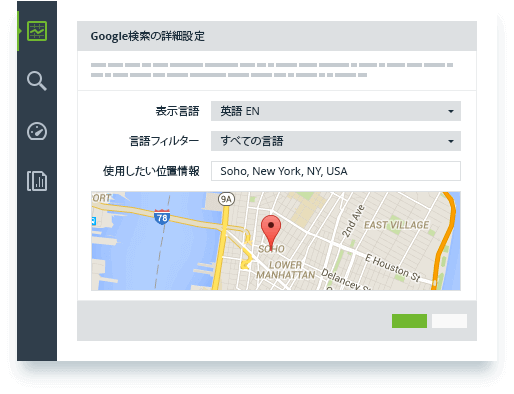Open the rank tracking chart icon in sidebar
The image size is (514, 394).
(x=37, y=31)
